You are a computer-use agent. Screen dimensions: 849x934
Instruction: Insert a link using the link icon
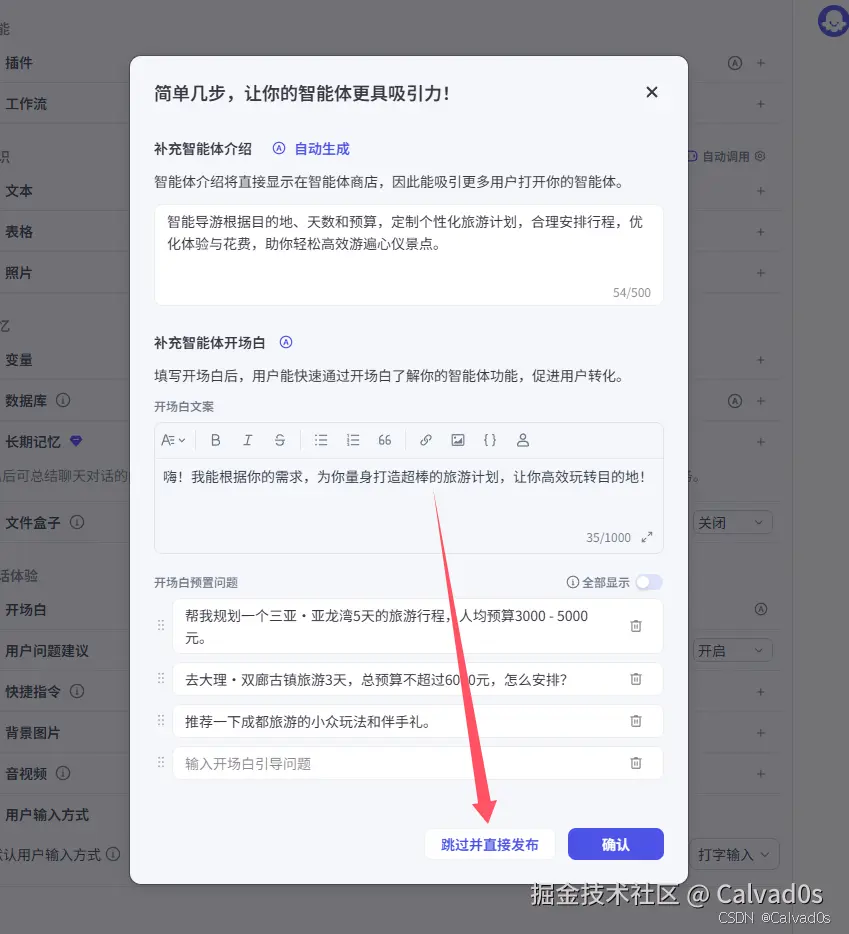(x=425, y=440)
